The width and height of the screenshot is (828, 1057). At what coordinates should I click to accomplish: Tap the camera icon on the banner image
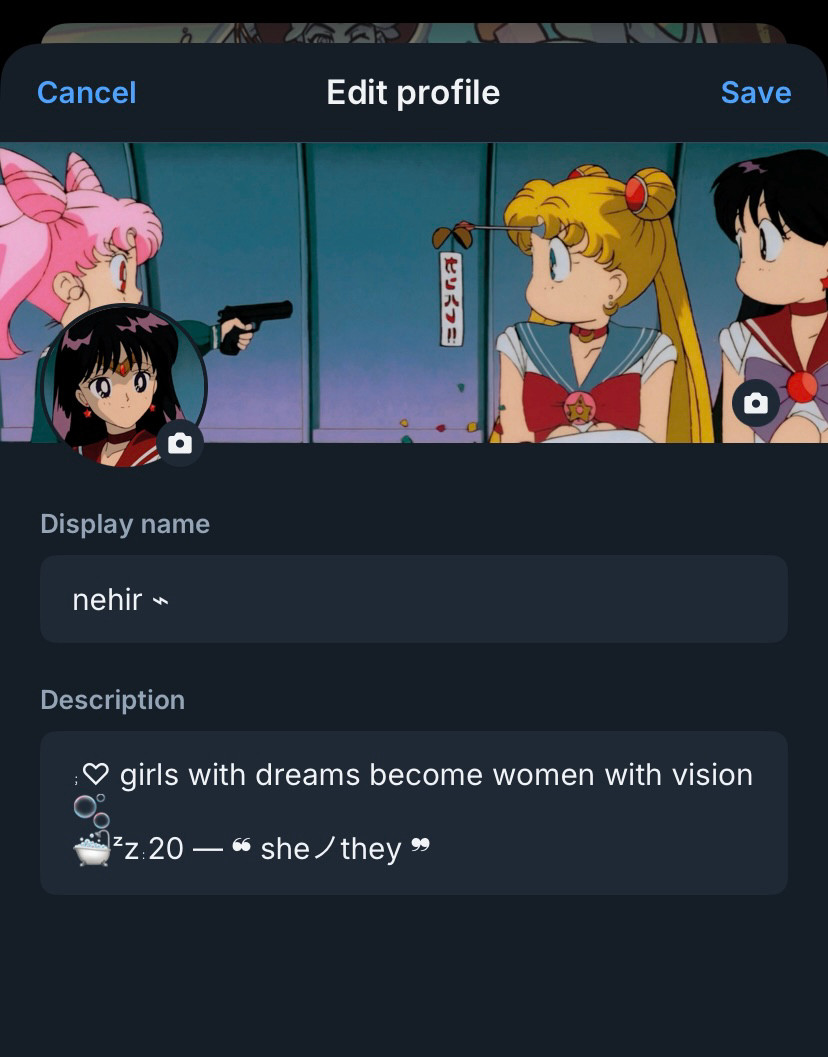(756, 403)
